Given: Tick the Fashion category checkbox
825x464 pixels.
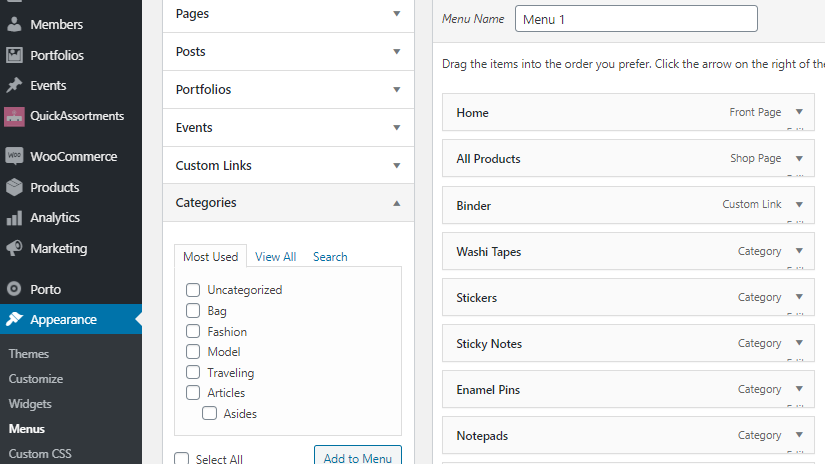Looking at the screenshot, I should (x=193, y=331).
